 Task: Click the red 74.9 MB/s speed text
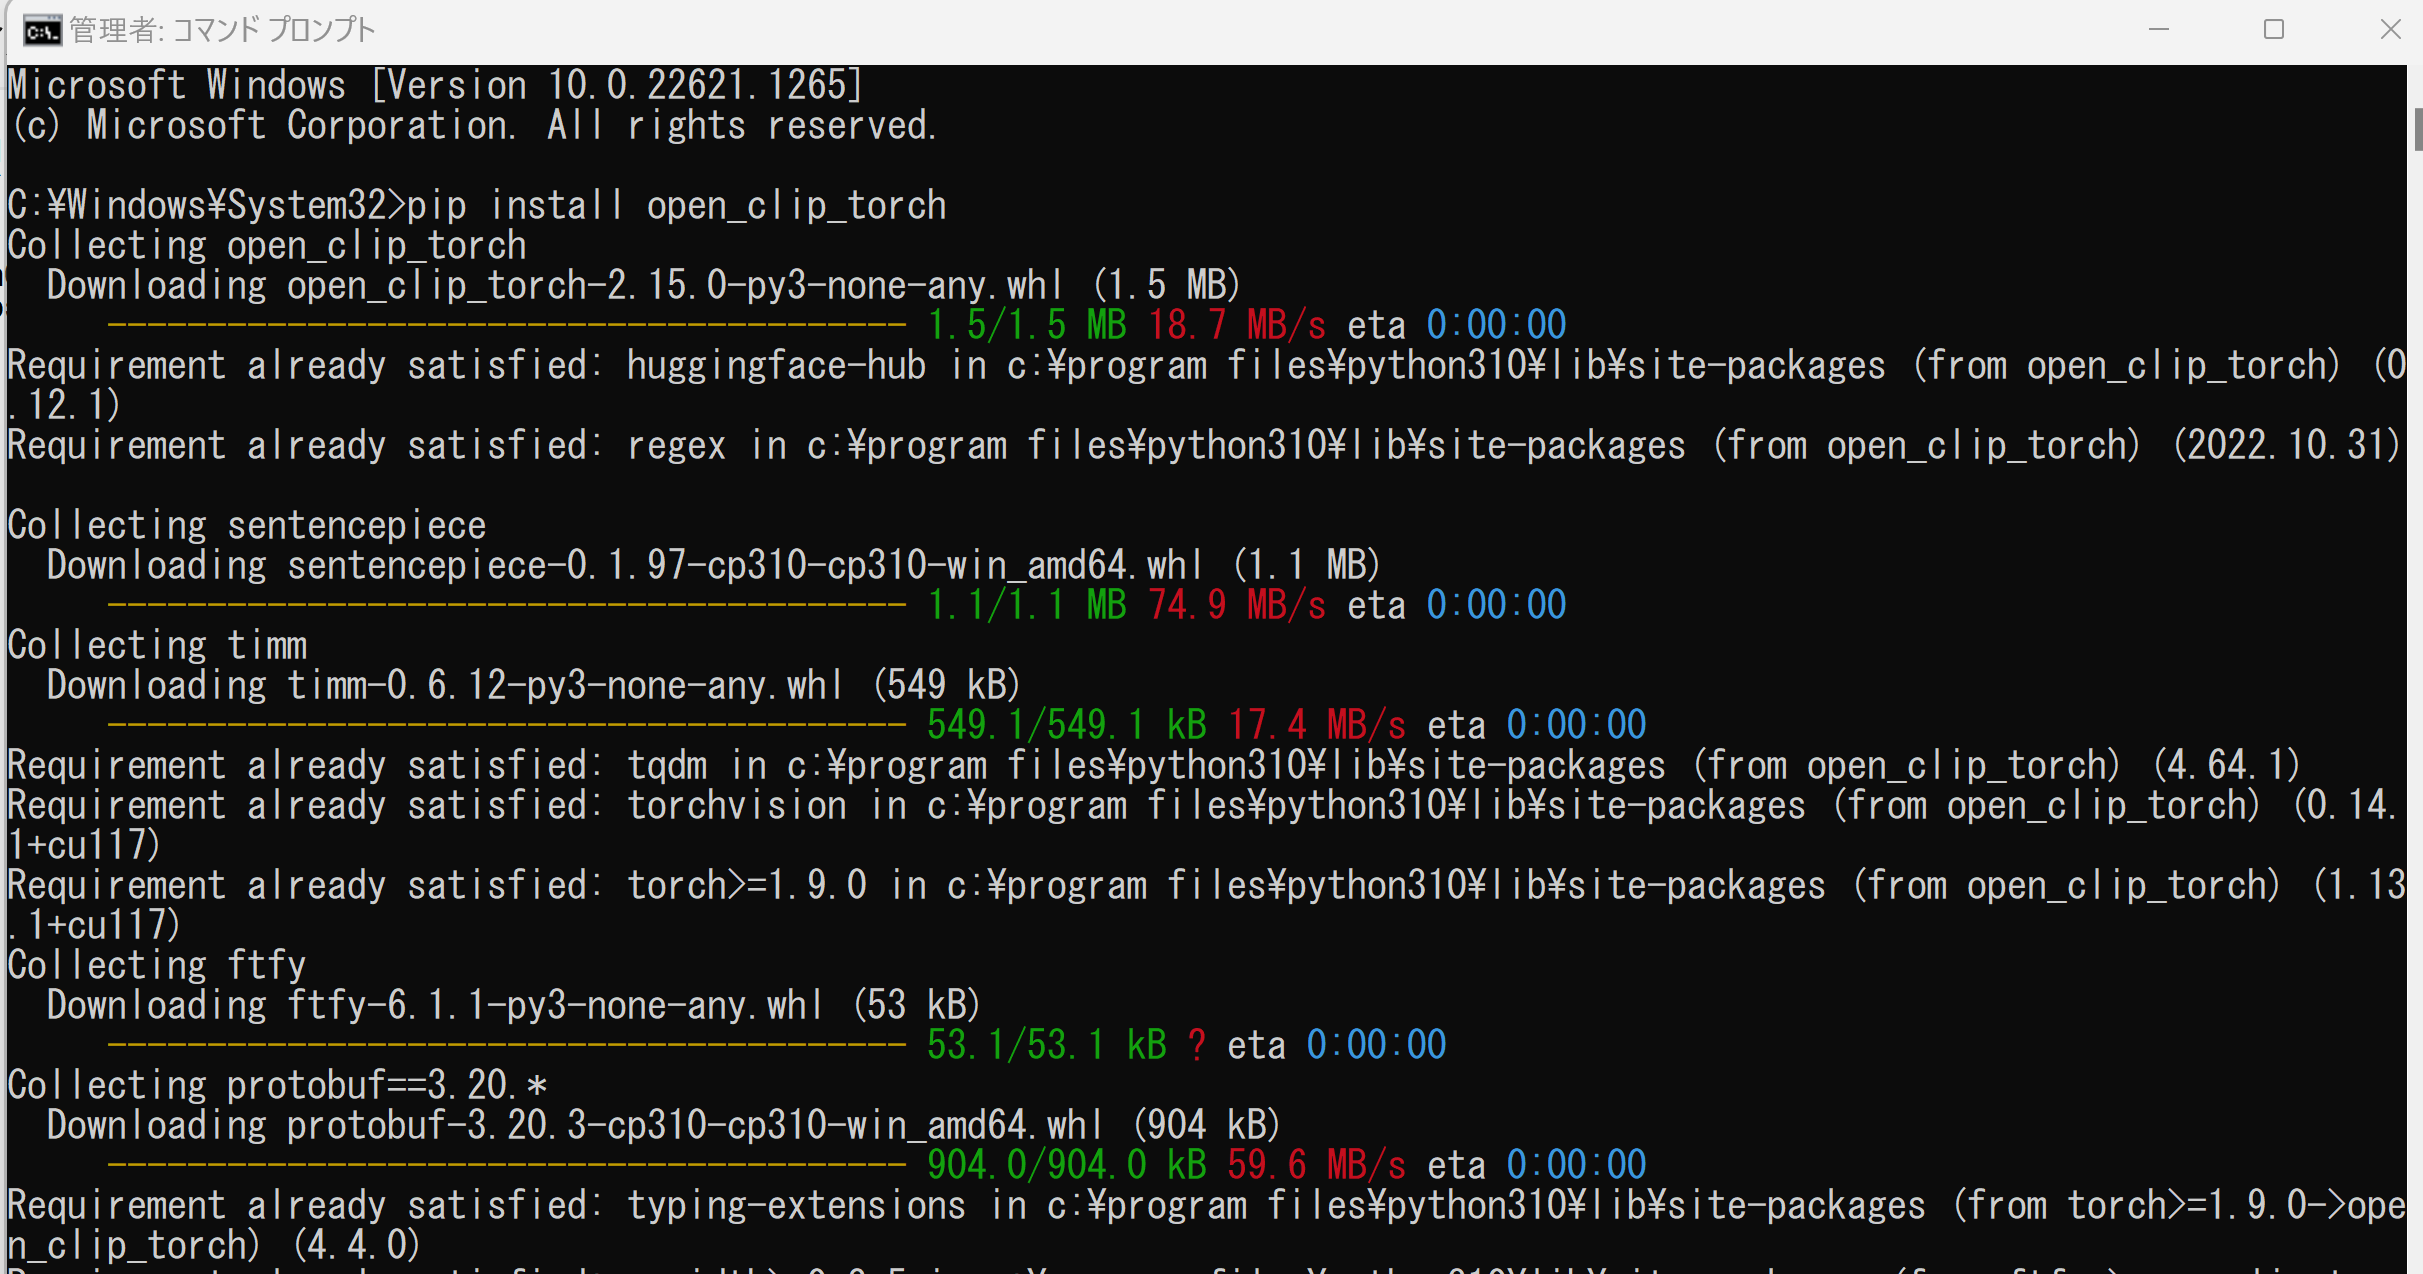coord(1237,605)
